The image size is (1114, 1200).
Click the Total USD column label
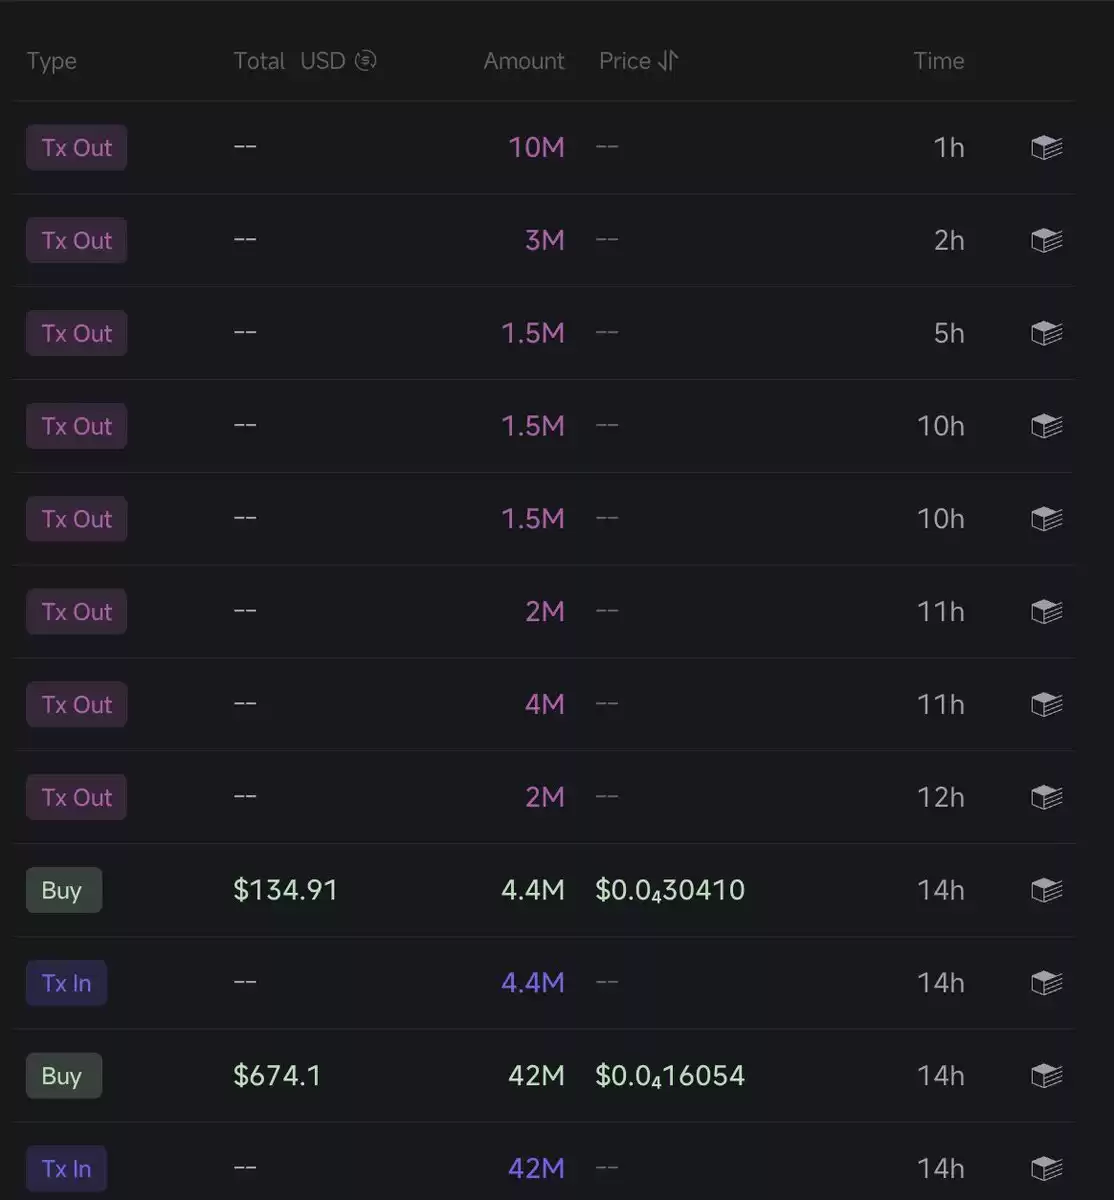289,61
